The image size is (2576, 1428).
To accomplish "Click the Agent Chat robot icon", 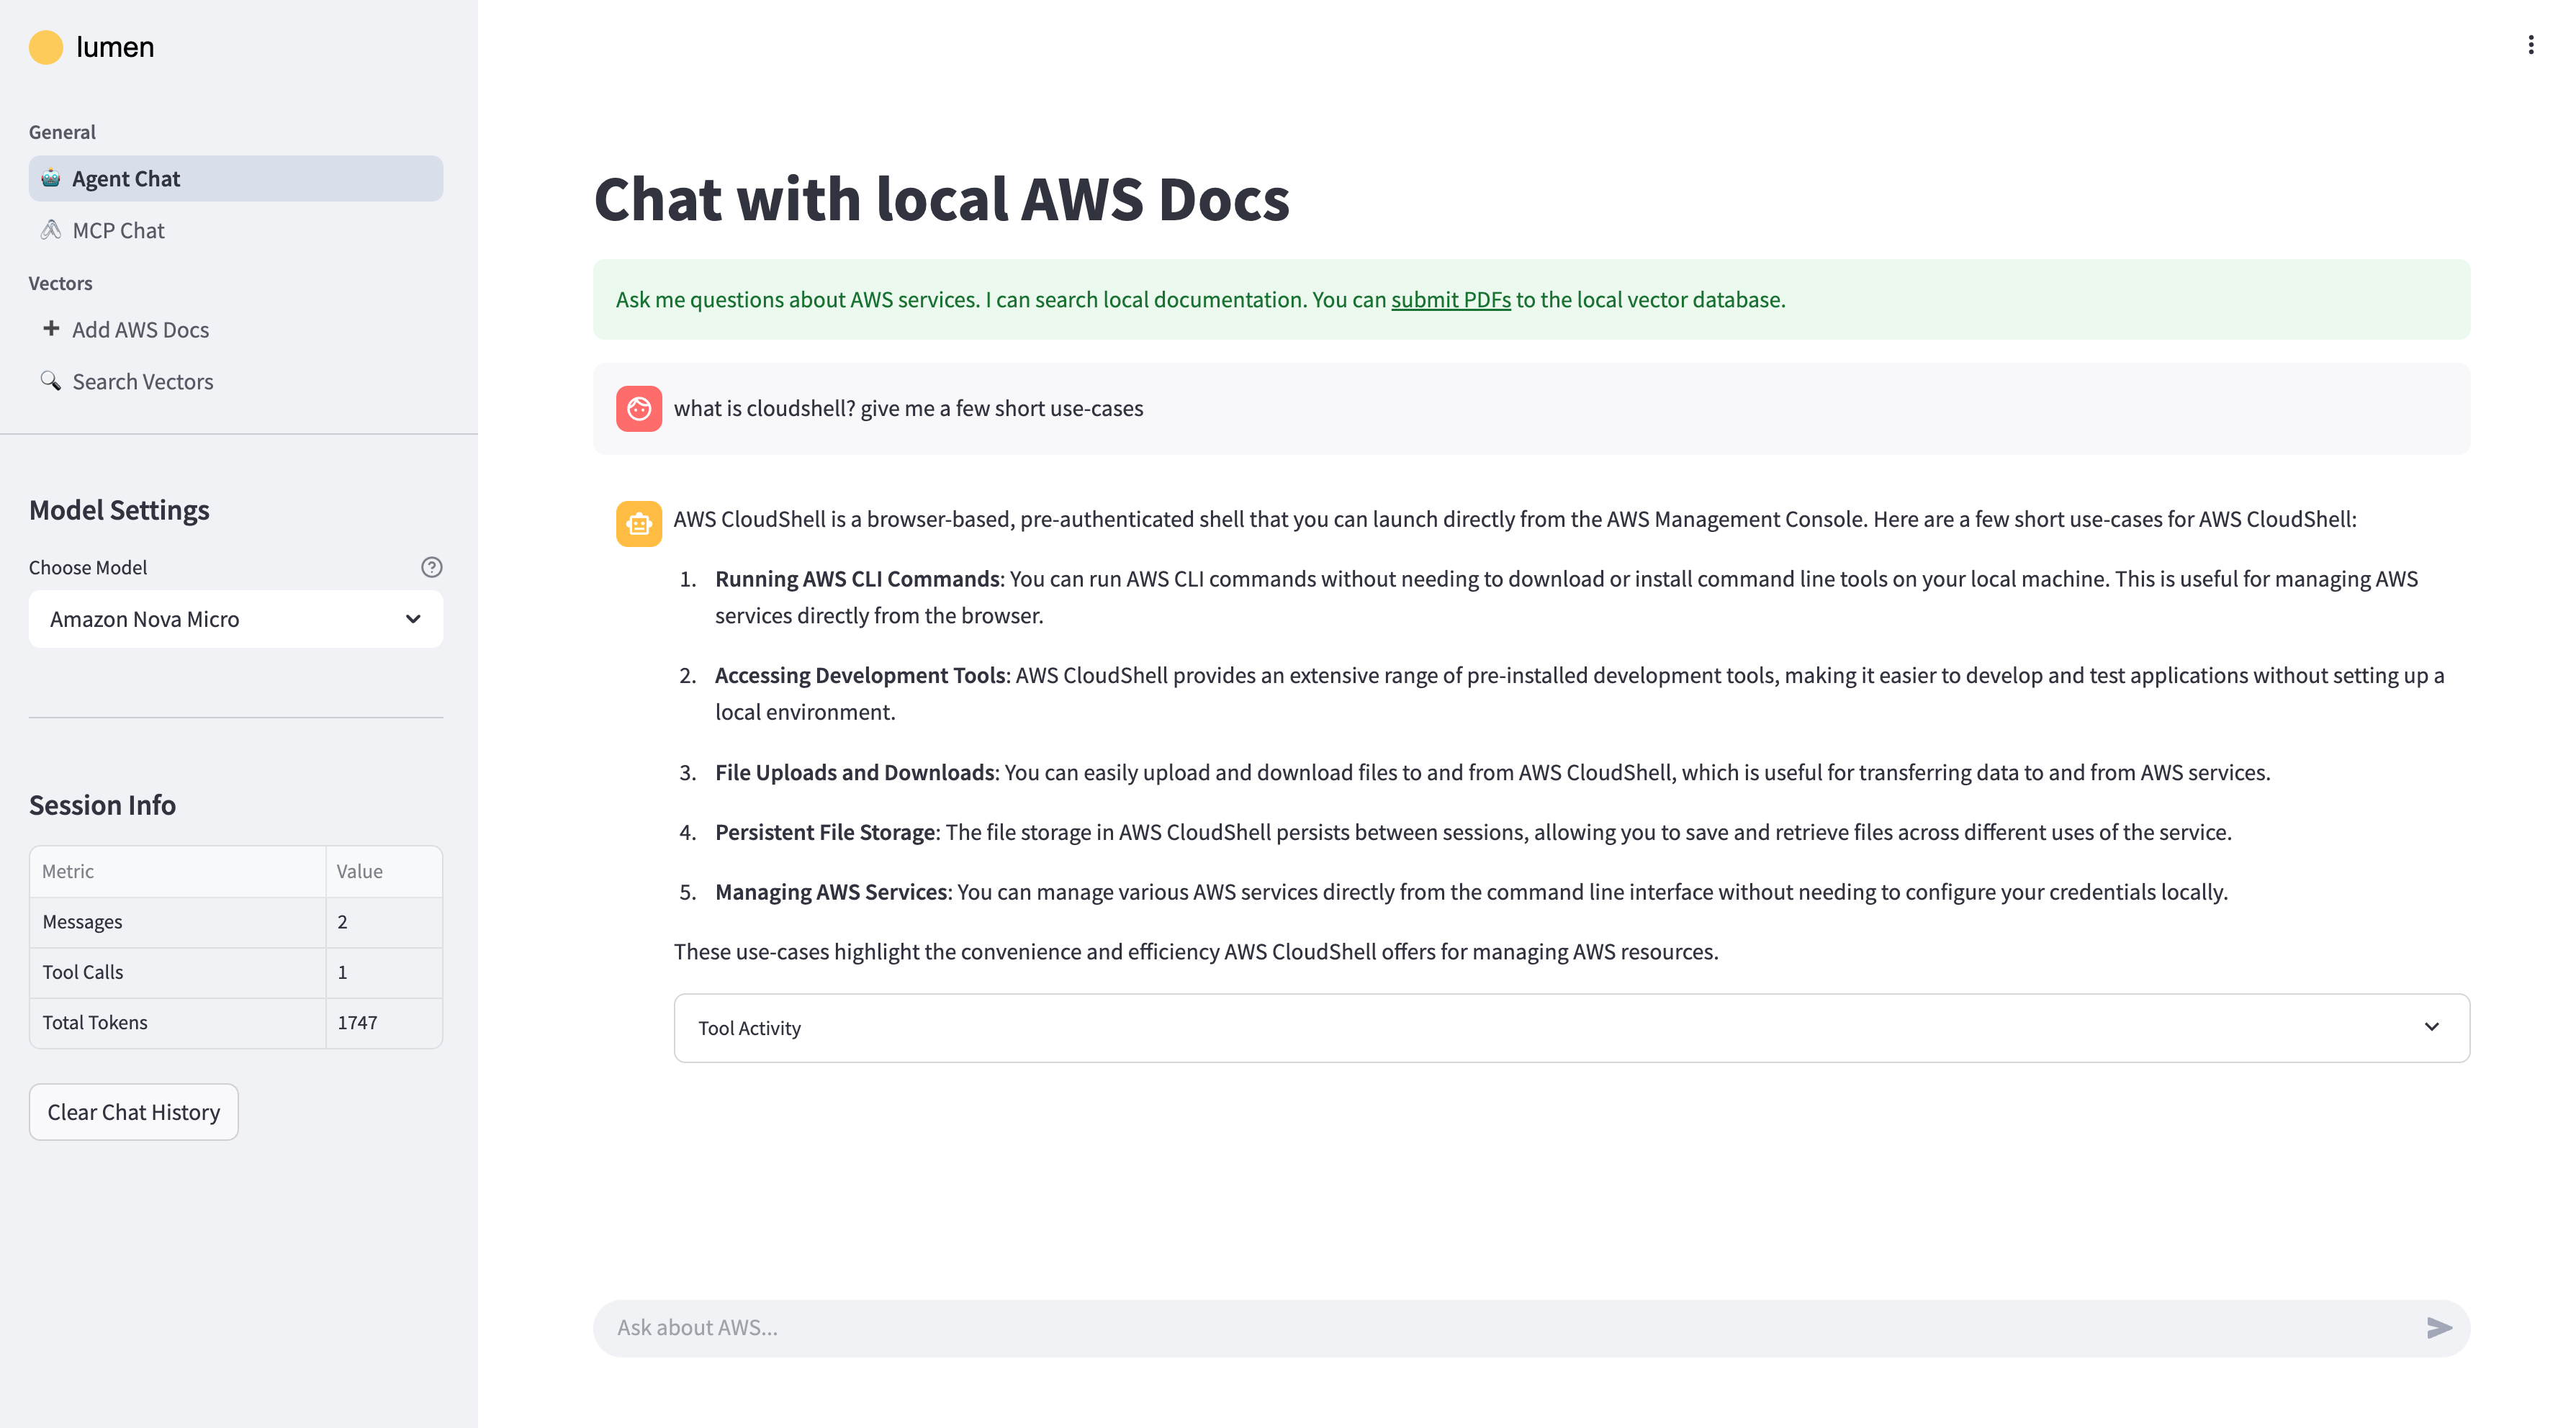I will (x=51, y=178).
